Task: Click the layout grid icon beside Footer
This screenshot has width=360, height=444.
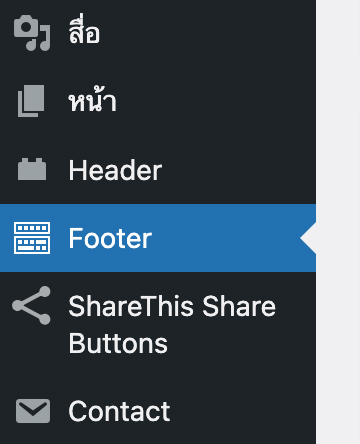Action: pos(32,238)
